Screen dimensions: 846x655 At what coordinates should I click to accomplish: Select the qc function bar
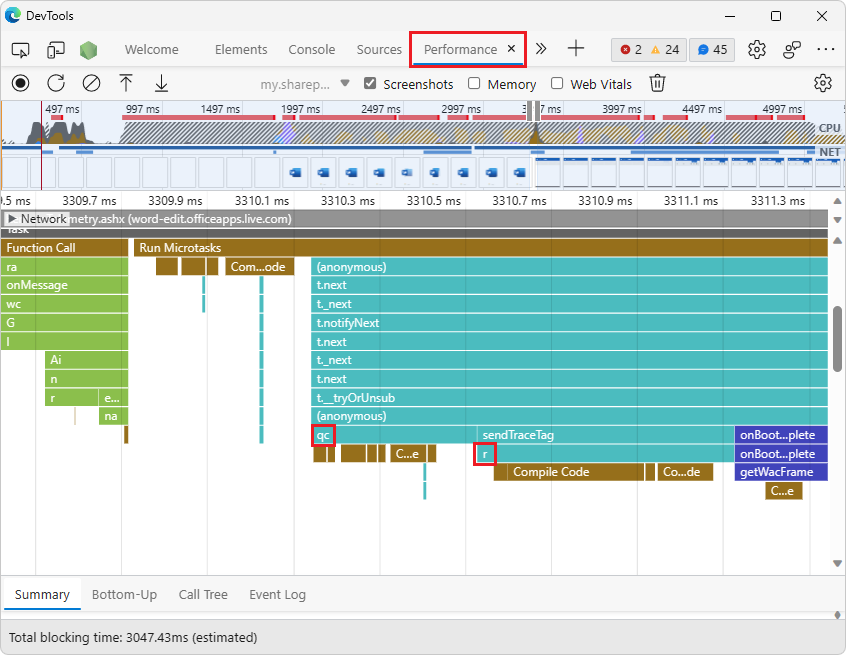click(x=394, y=435)
